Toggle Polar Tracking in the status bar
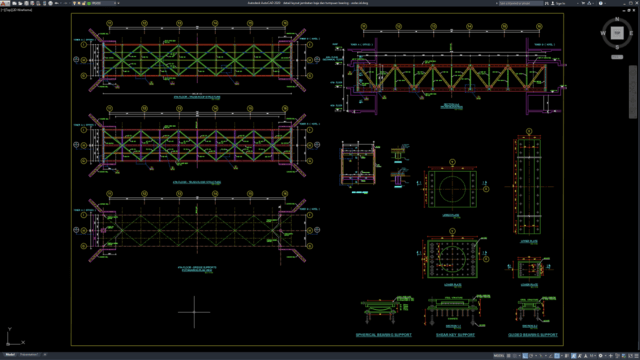The height and width of the screenshot is (360, 640). [x=531, y=356]
